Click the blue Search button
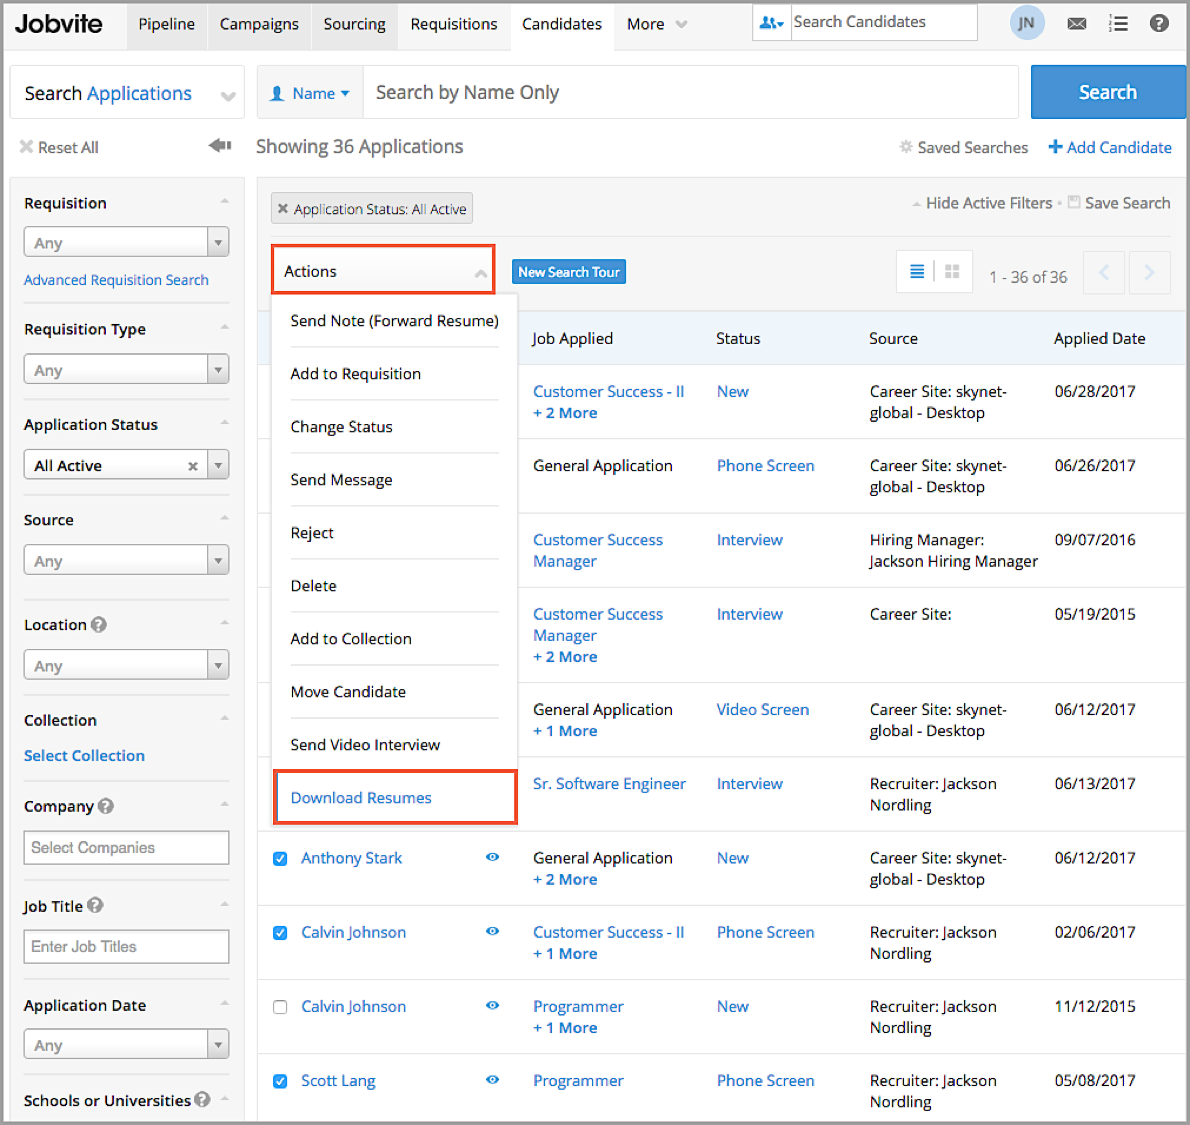Screen dimensions: 1190x1125 click(1107, 92)
